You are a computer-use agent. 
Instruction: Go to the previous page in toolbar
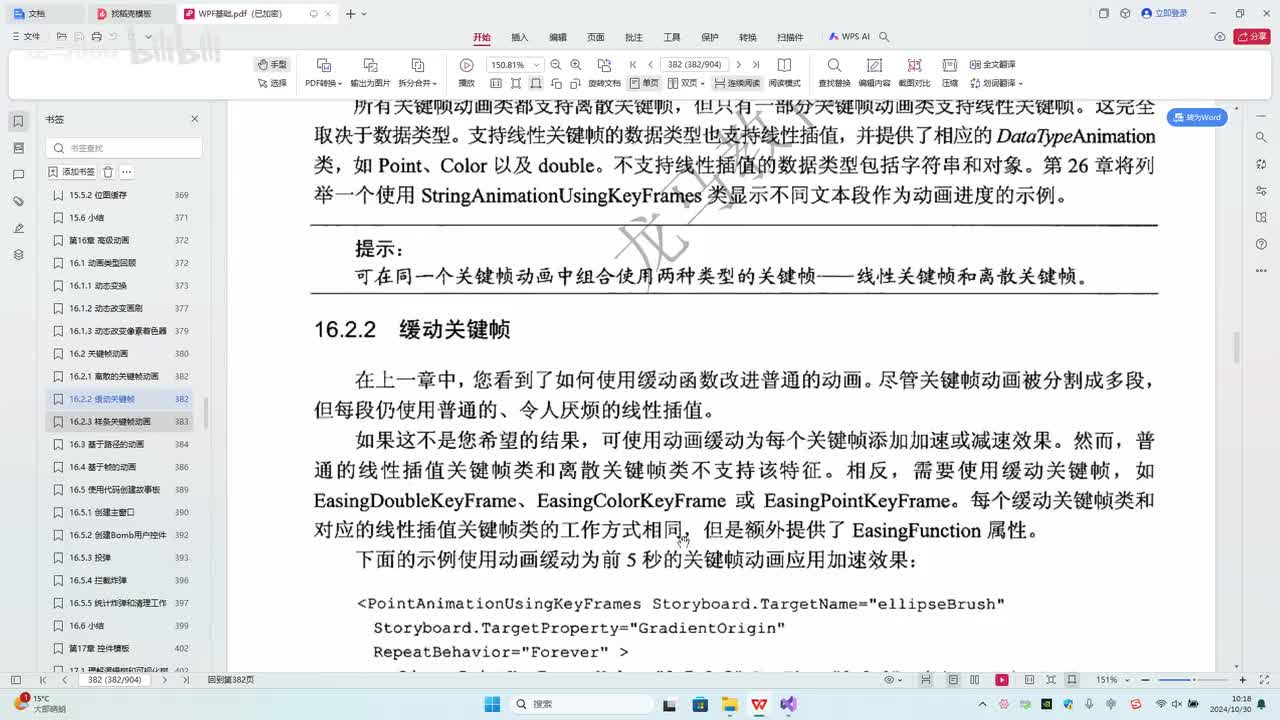pos(650,64)
